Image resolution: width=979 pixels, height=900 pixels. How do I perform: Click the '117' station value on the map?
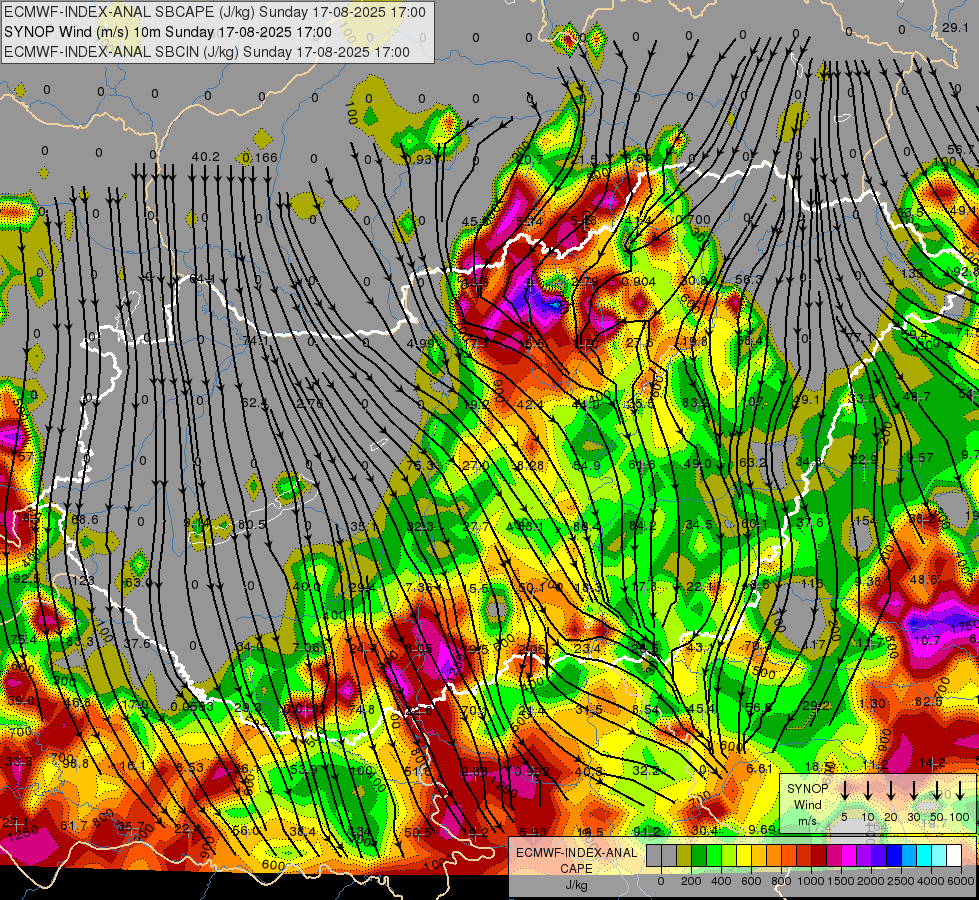815,645
